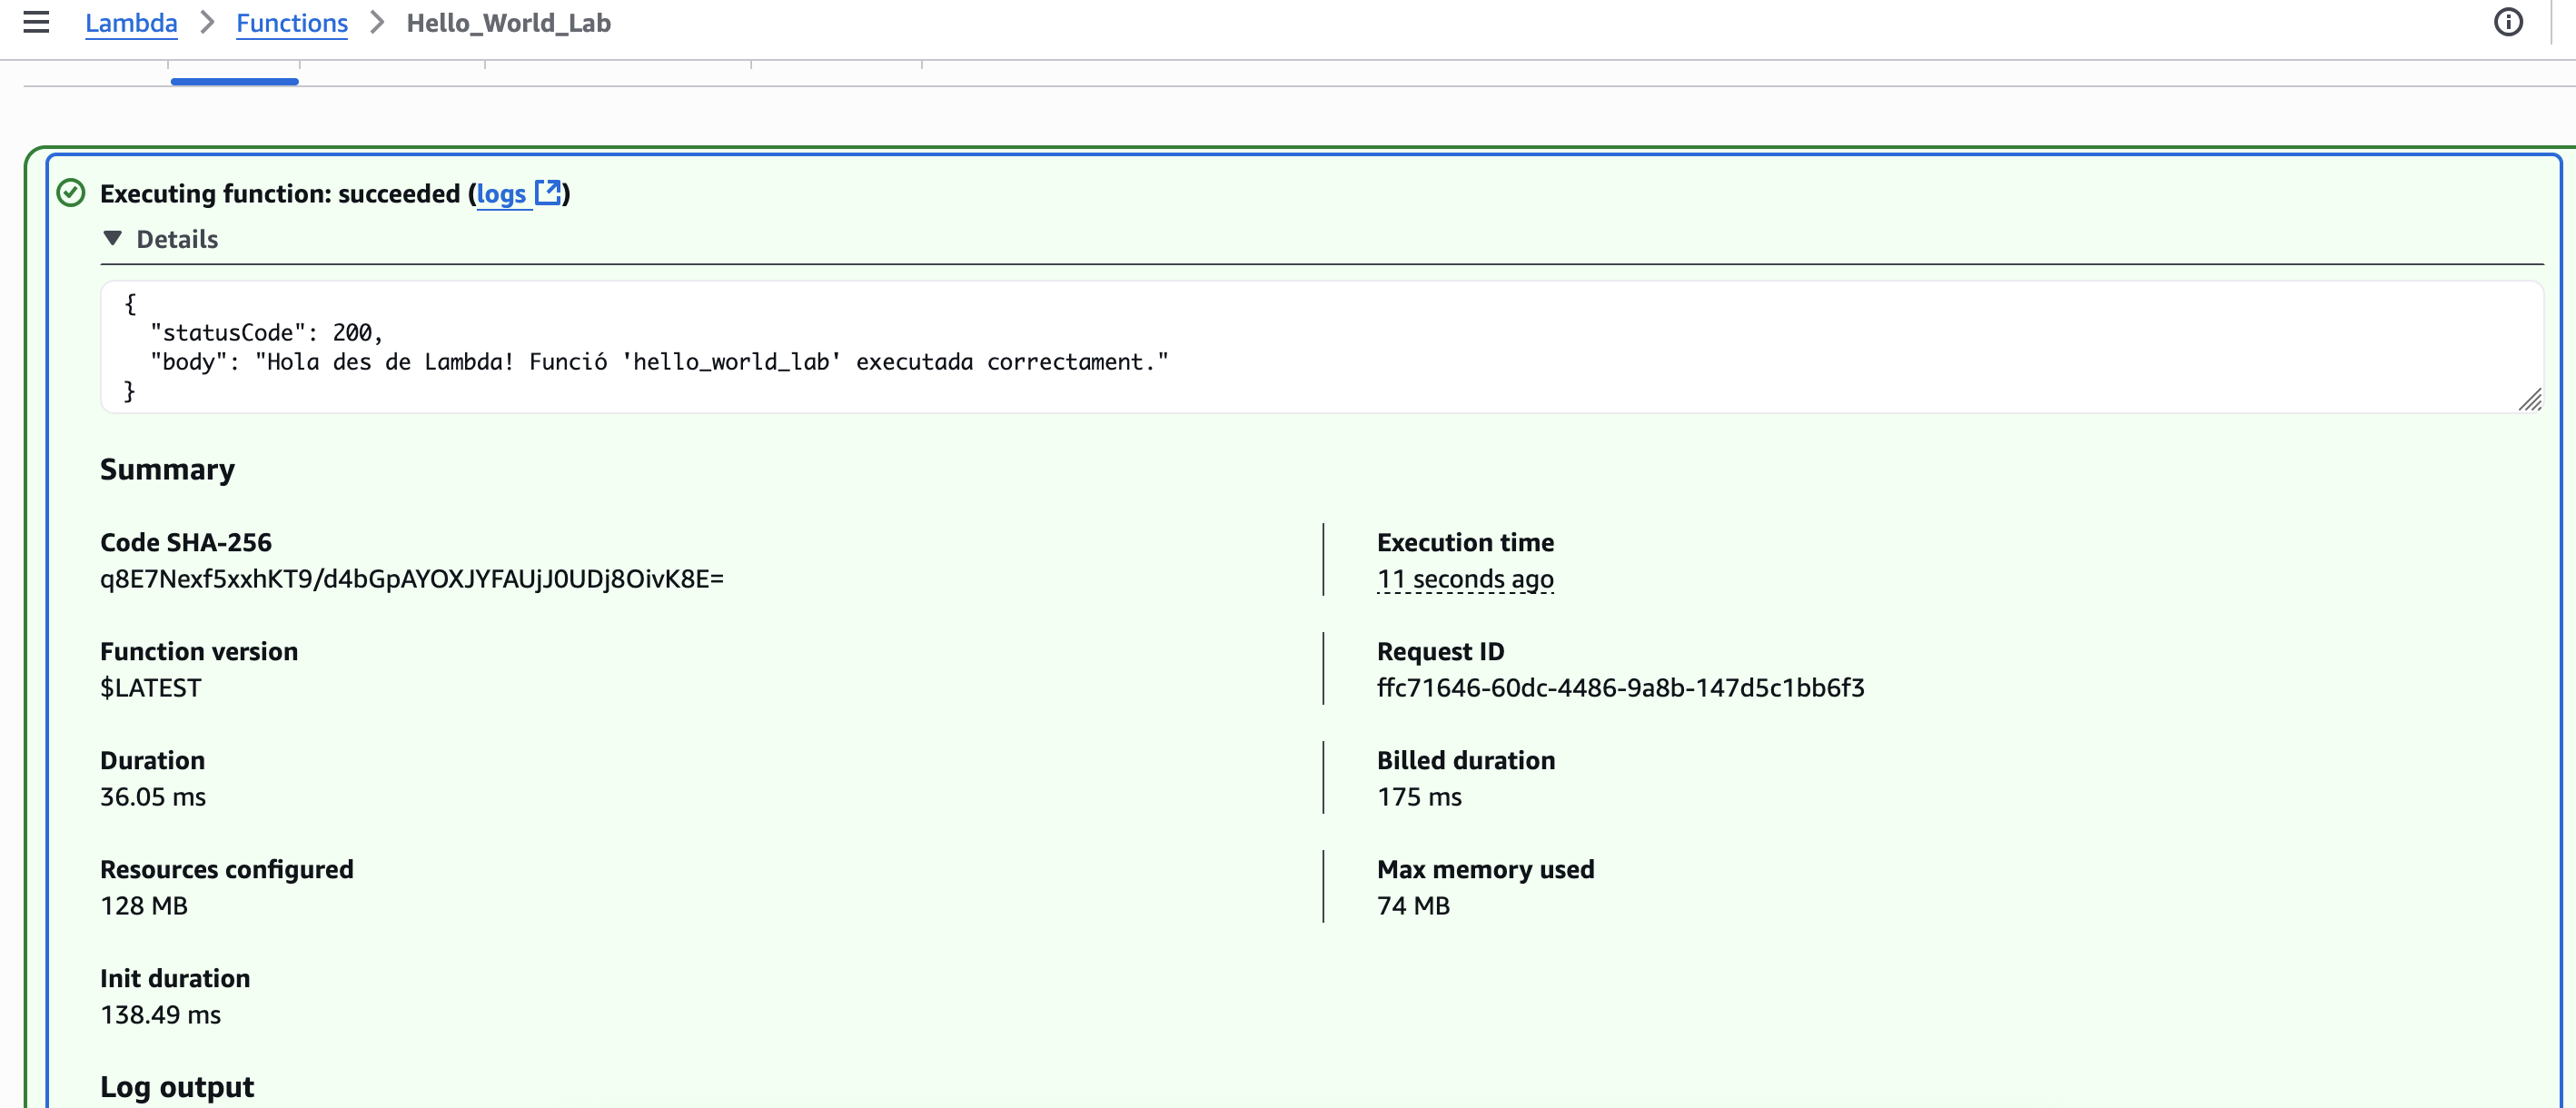Click the info icon at top right
Image resolution: width=2576 pixels, height=1108 pixels.
(2507, 22)
